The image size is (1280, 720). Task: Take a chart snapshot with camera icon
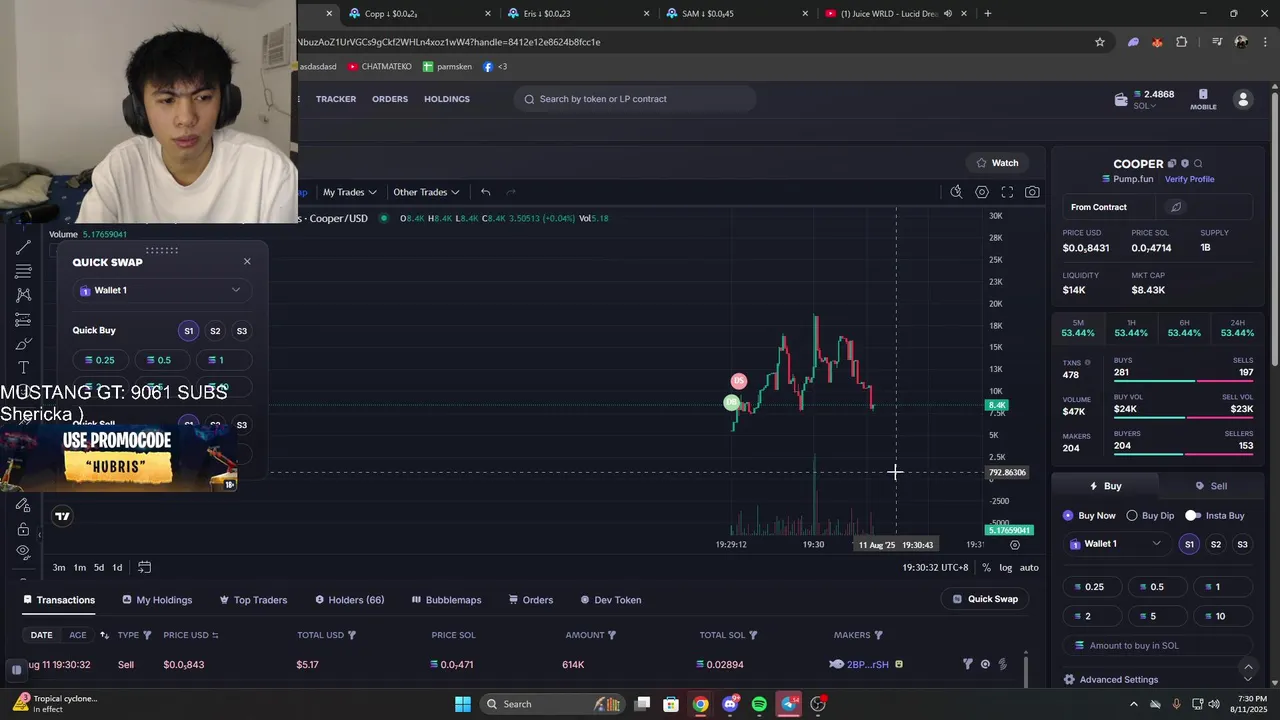pyautogui.click(x=1032, y=192)
